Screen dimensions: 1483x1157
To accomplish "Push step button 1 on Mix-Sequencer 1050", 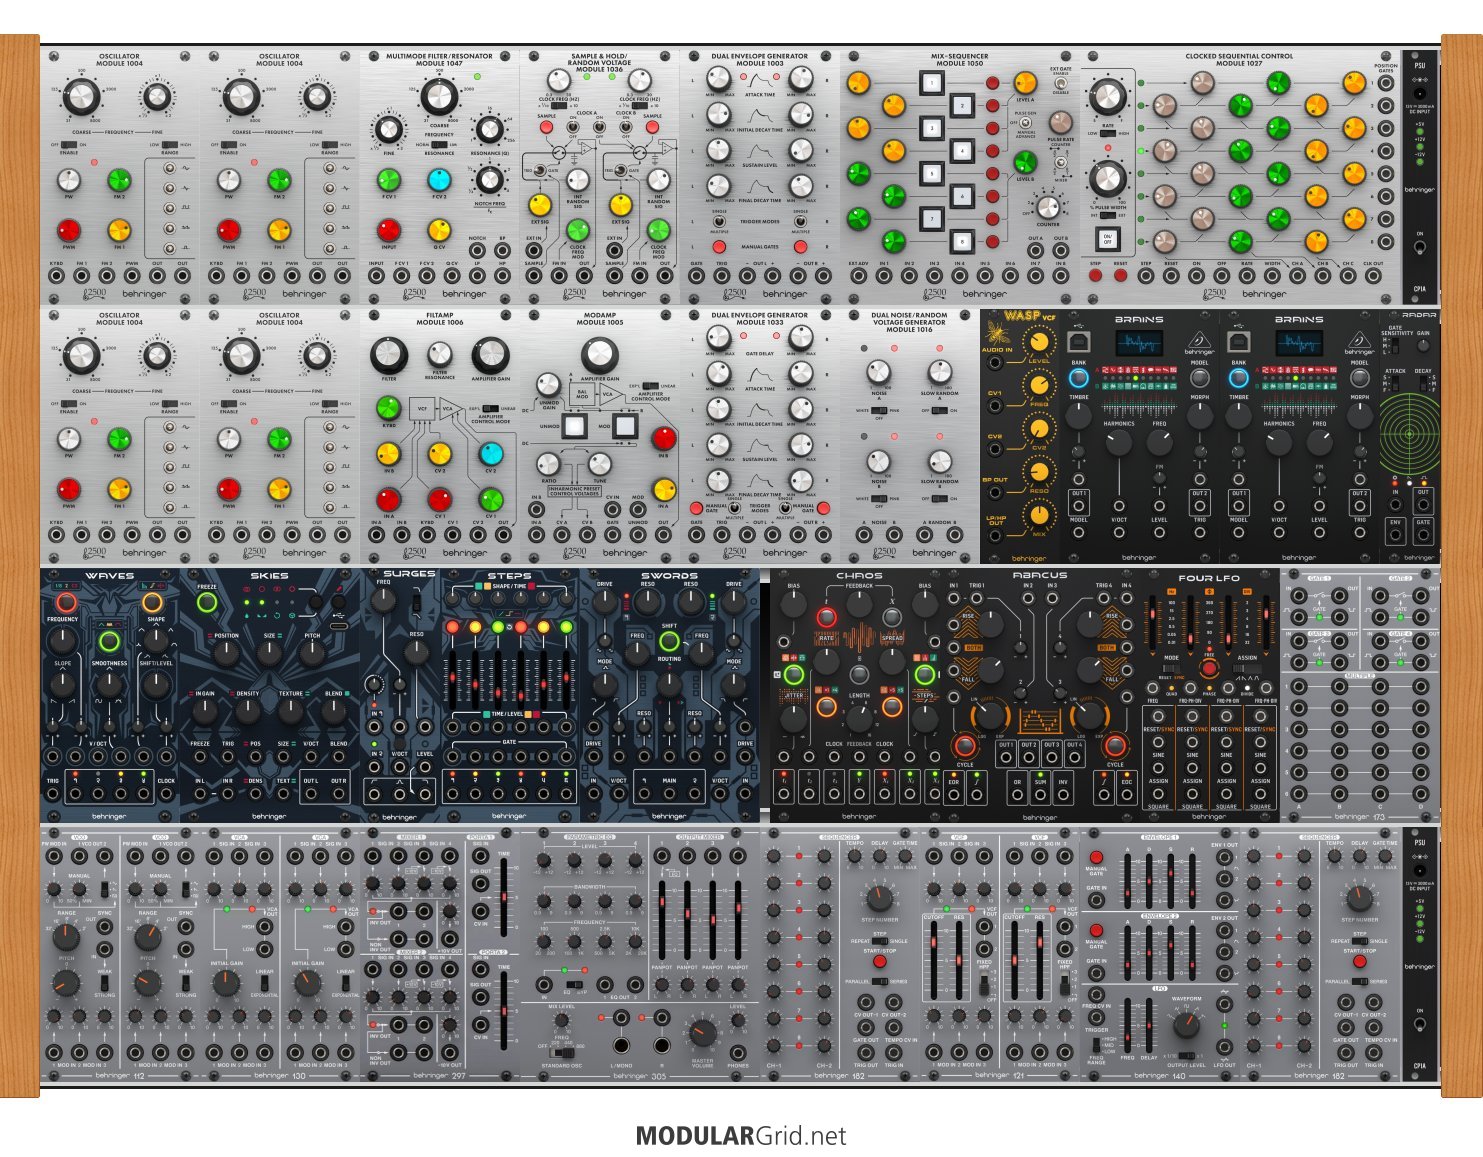I will (x=931, y=82).
